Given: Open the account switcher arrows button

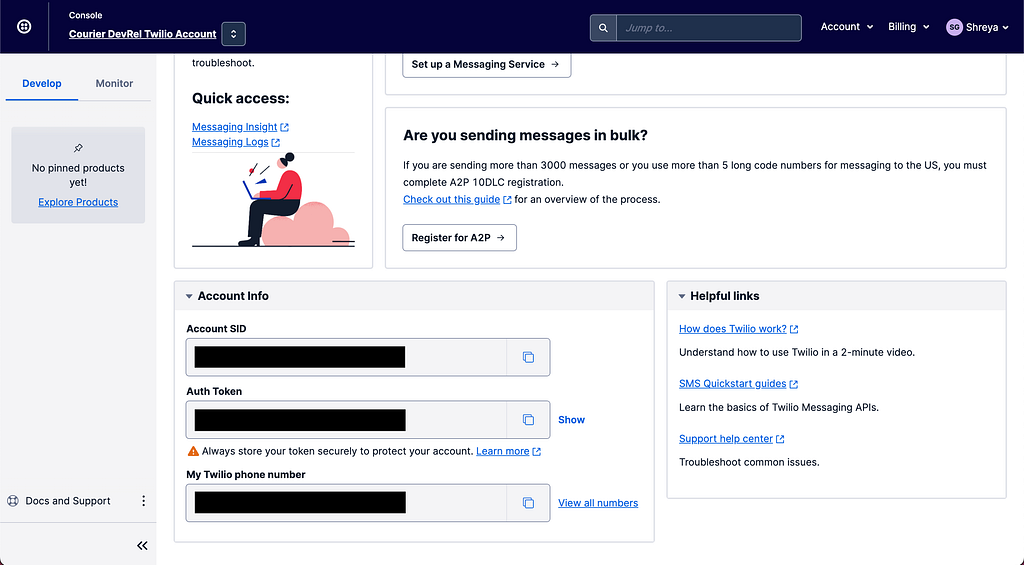Looking at the screenshot, I should pos(233,34).
